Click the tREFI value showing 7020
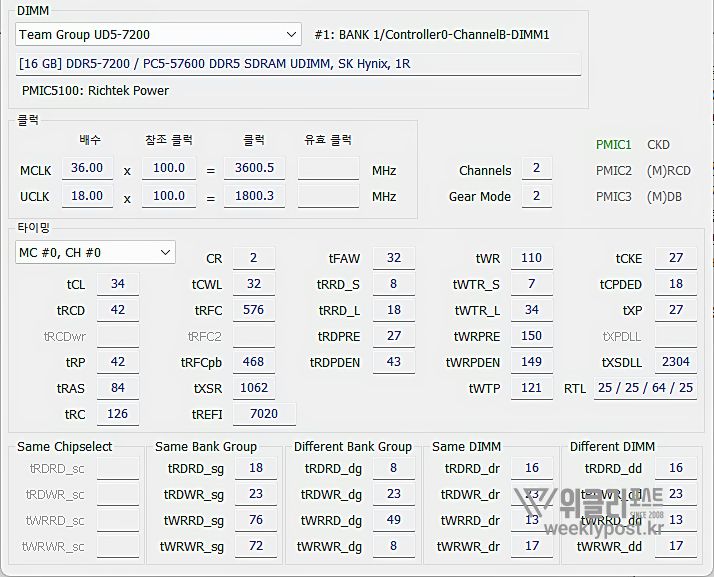The width and height of the screenshot is (714, 577). [264, 414]
